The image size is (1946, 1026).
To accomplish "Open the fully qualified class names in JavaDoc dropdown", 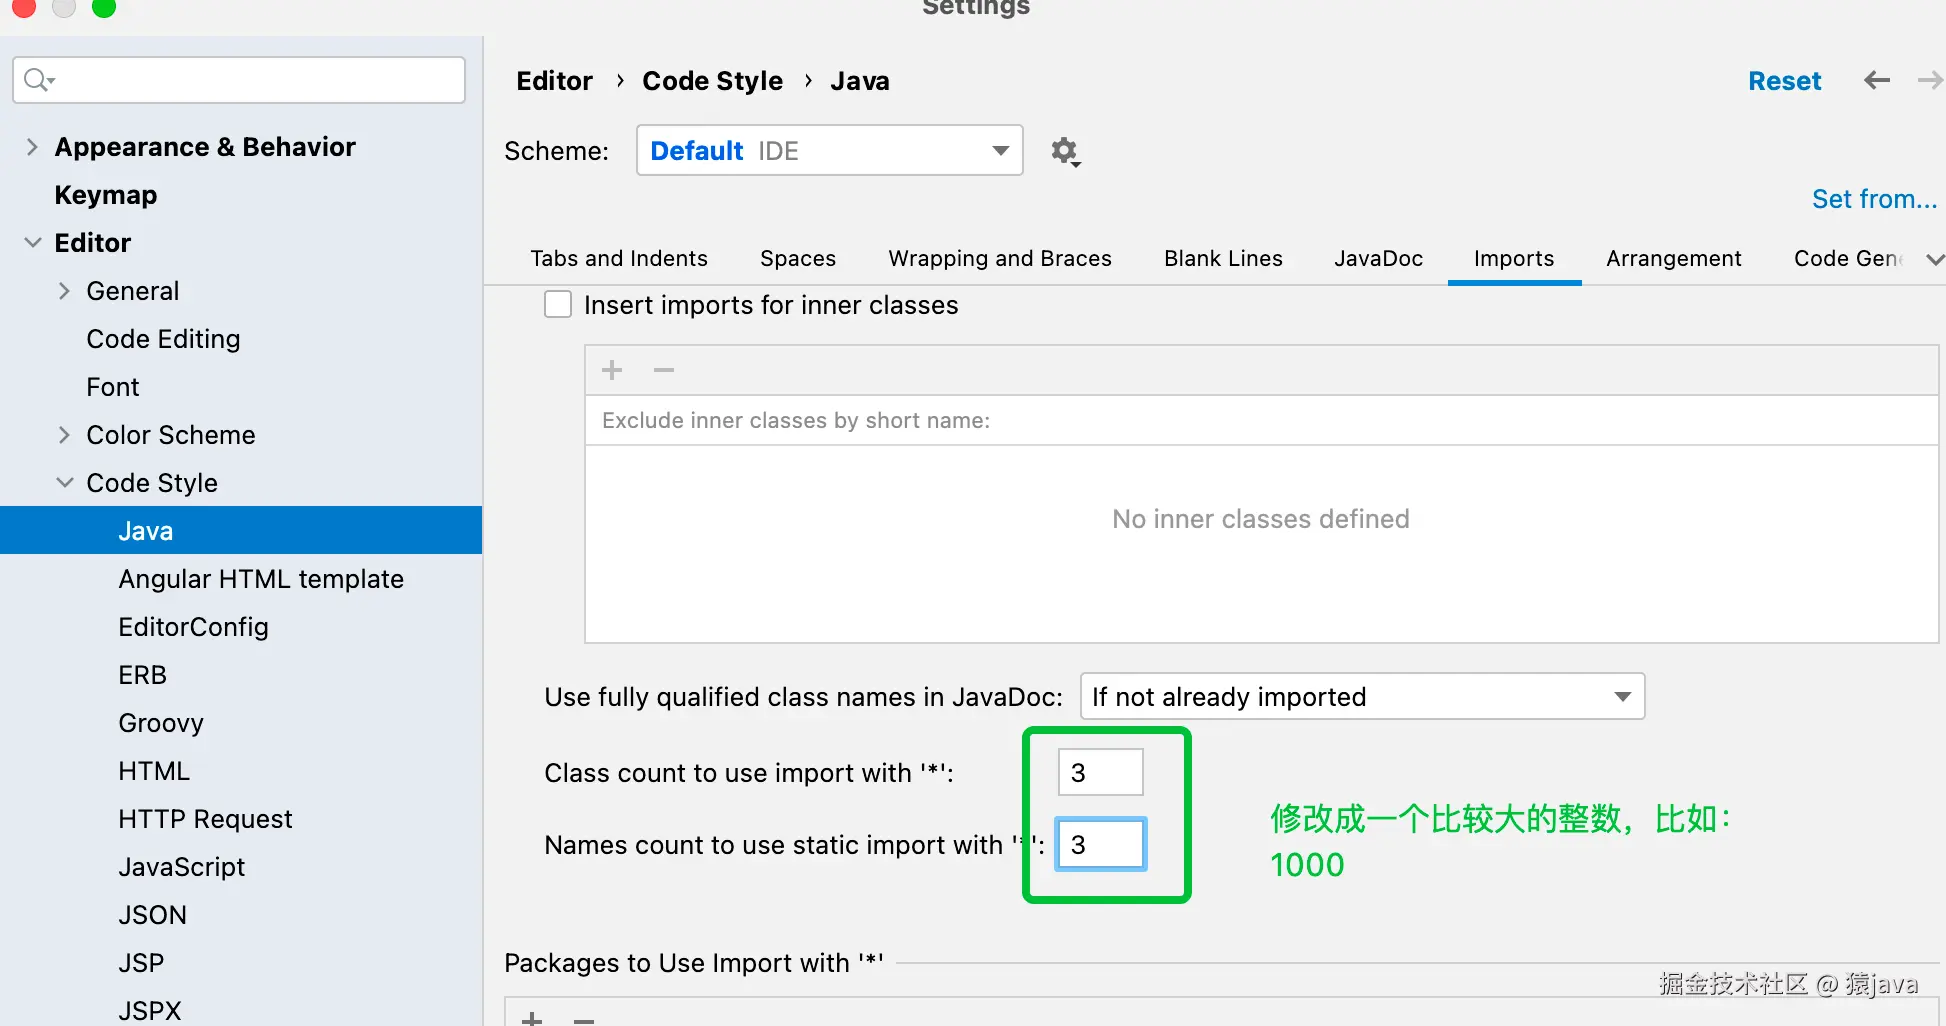I will click(x=1361, y=696).
